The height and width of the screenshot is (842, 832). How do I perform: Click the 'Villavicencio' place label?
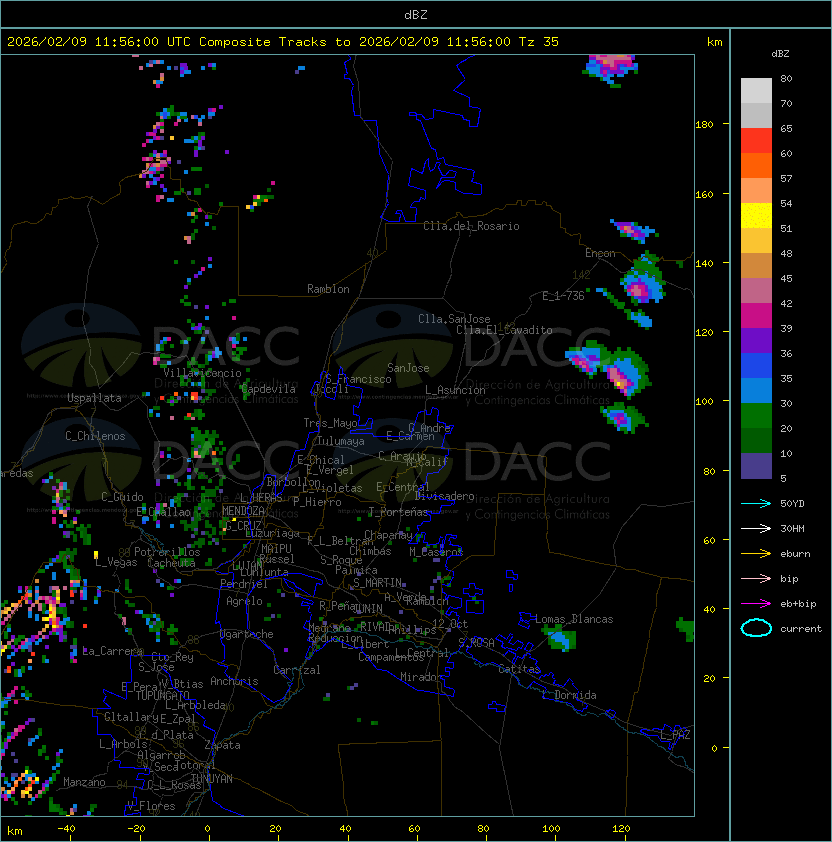(202, 373)
